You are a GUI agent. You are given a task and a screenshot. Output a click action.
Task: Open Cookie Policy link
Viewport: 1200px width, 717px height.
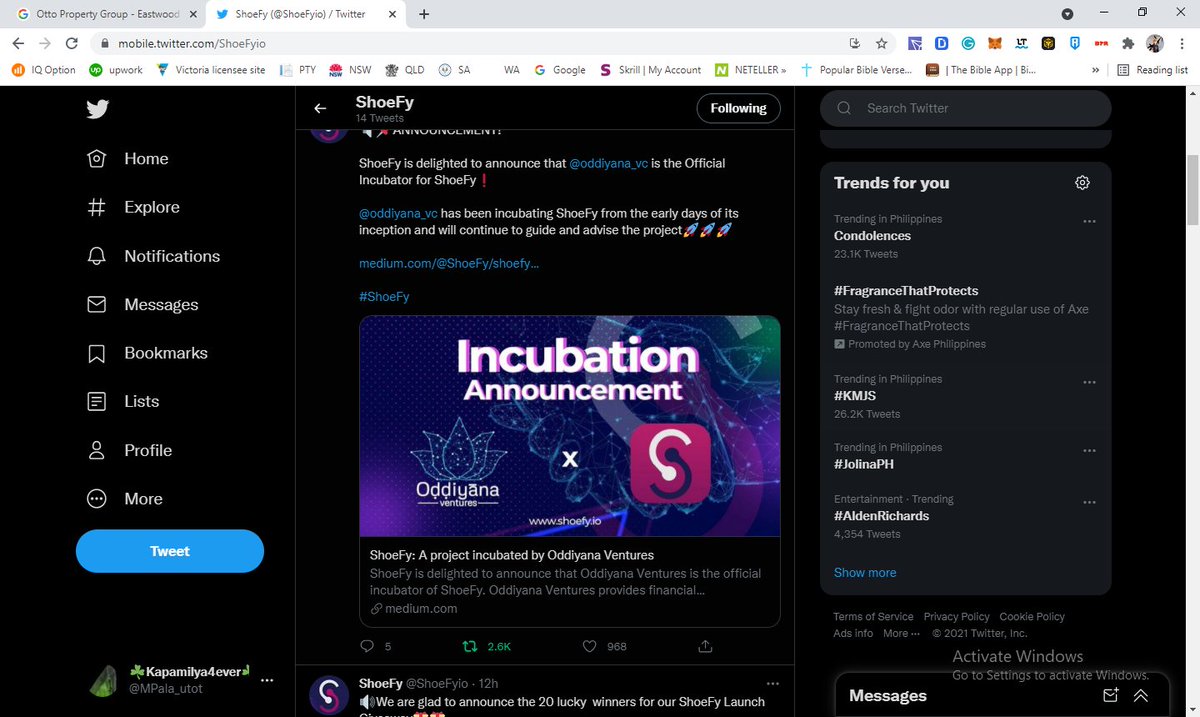pos(1032,617)
